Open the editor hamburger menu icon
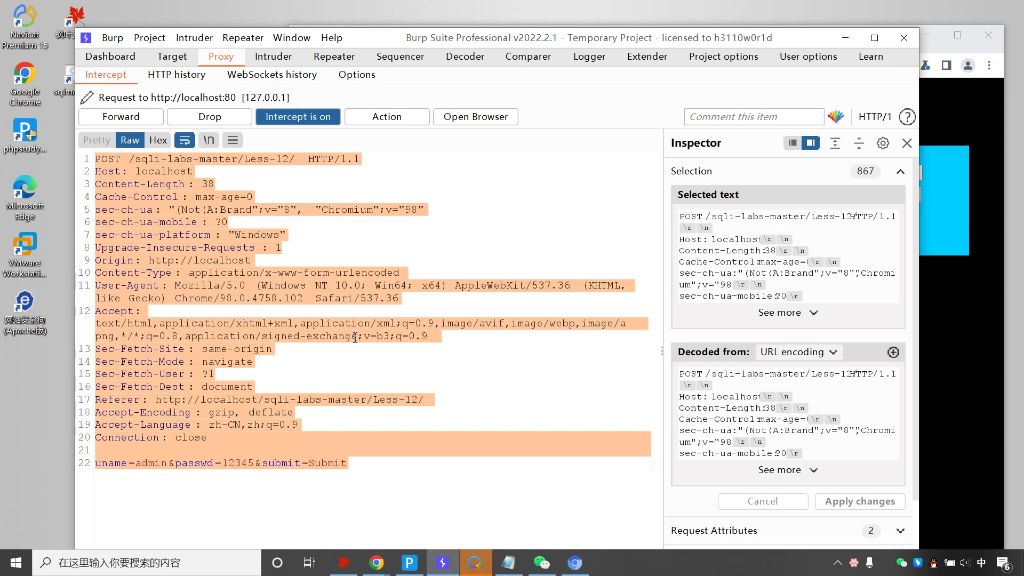The image size is (1024, 576). 232,140
